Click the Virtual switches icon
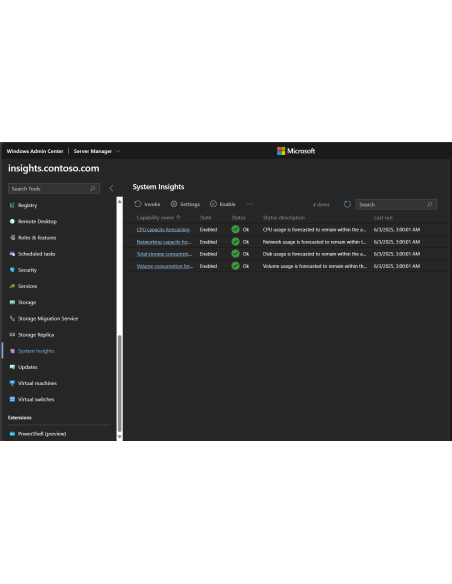452x584 pixels. coord(12,399)
